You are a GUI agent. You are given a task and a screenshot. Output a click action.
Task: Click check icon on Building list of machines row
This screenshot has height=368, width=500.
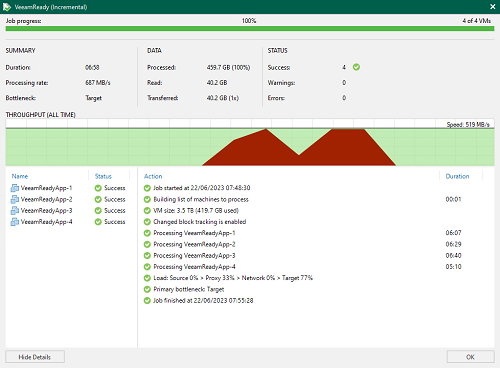point(147,199)
